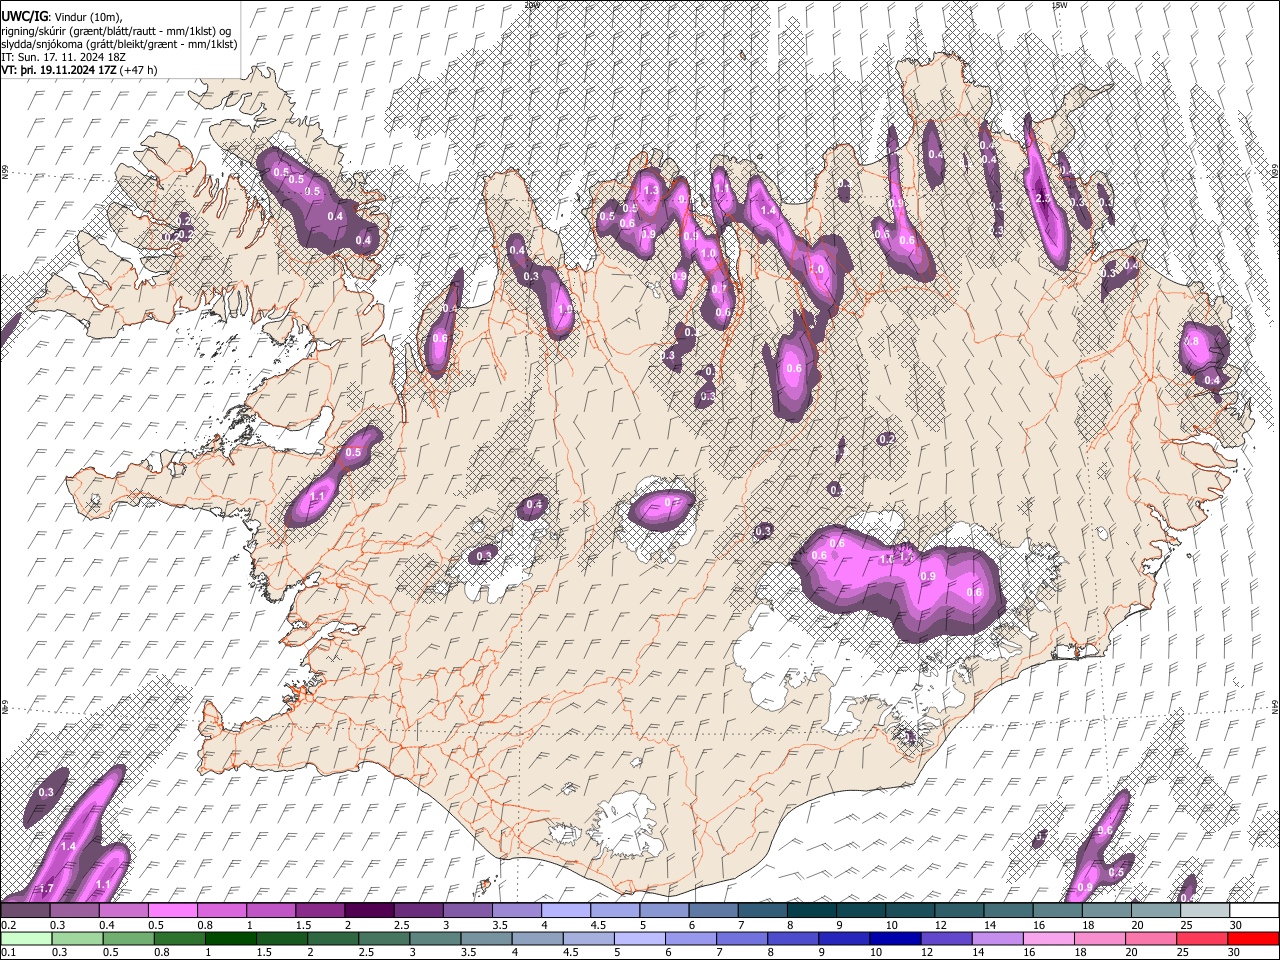Click lower legend swatch for 0.1 to 0.3
The width and height of the screenshot is (1280, 960).
click(x=25, y=938)
